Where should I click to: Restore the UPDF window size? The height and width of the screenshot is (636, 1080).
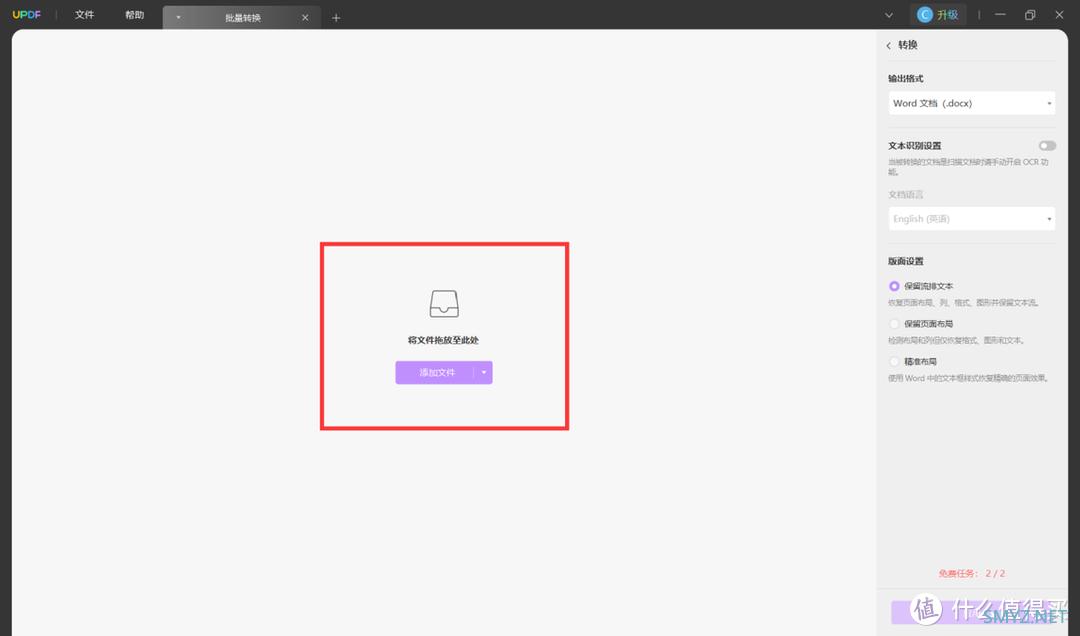click(x=1030, y=14)
